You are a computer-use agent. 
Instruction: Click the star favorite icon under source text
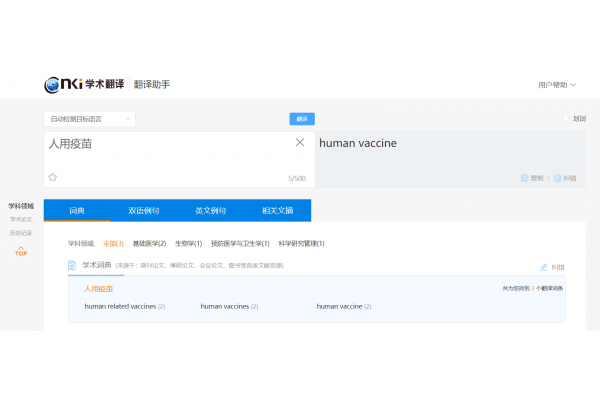click(53, 177)
